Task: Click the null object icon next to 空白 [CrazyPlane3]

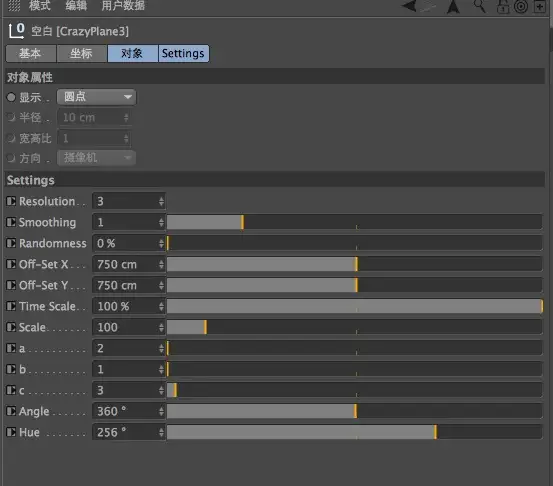Action: coord(16,31)
